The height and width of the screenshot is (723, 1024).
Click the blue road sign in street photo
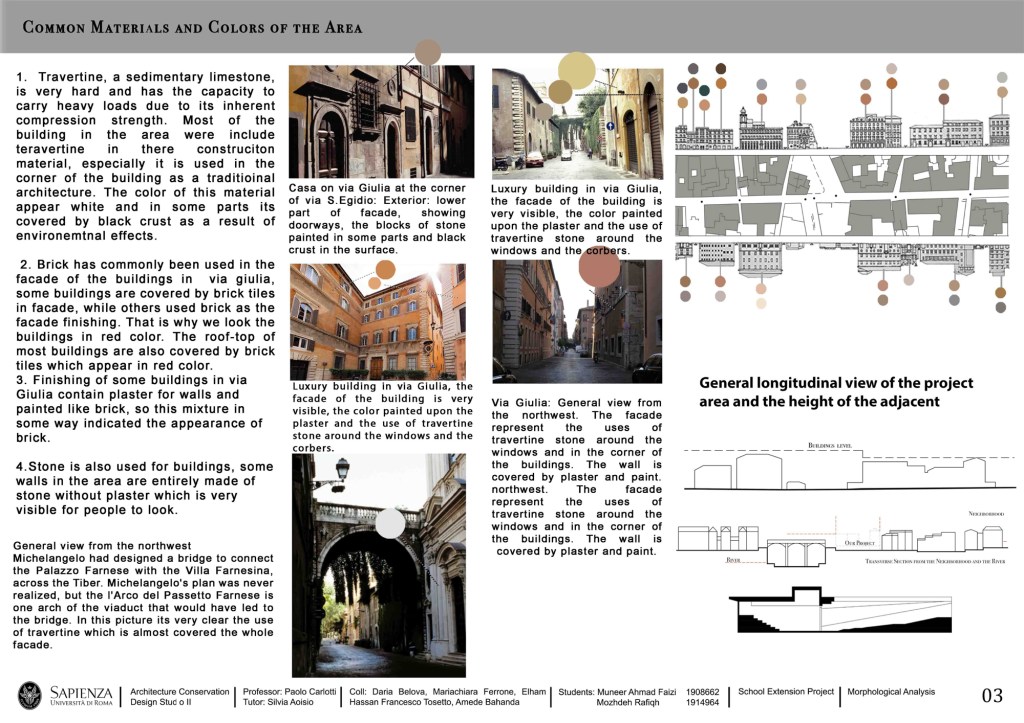pos(610,126)
